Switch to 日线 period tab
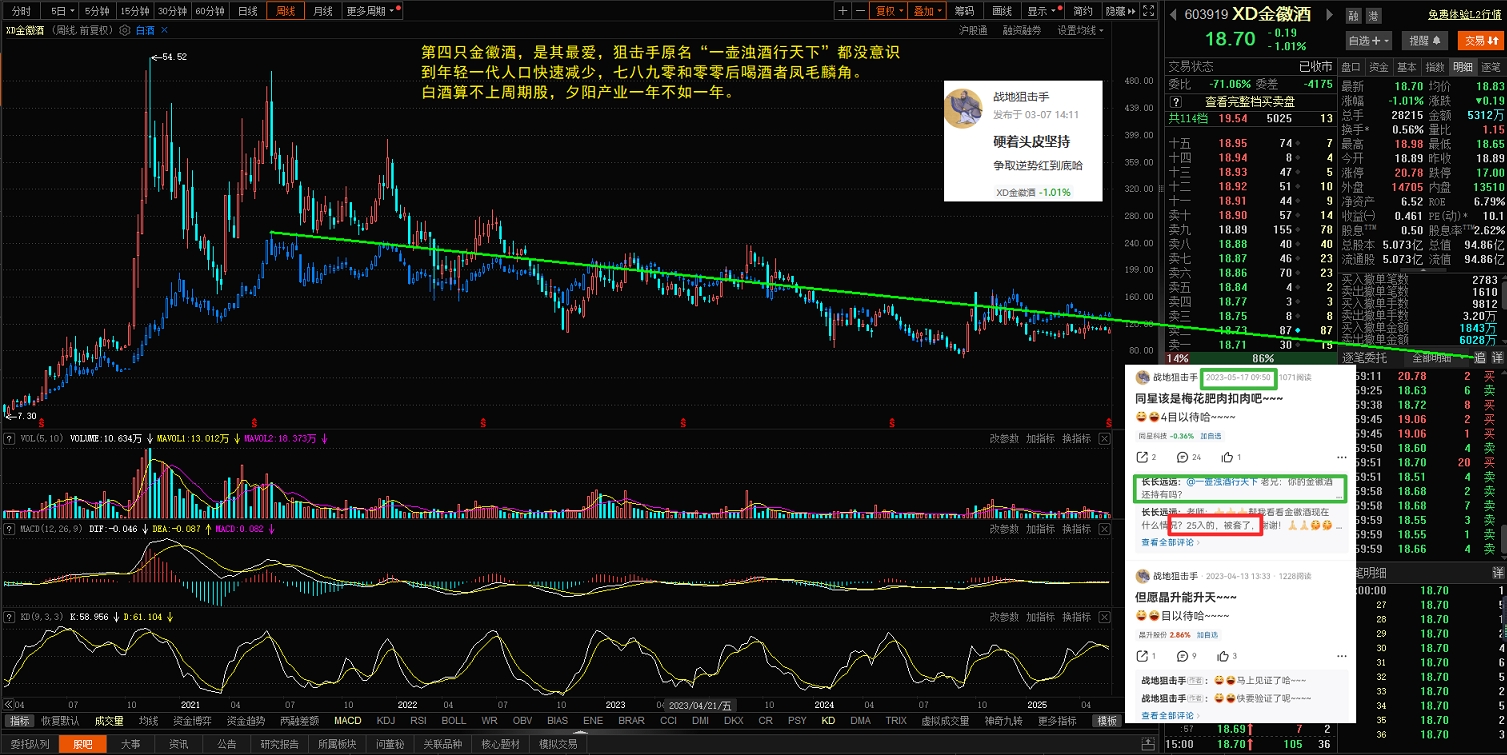The width and height of the screenshot is (1507, 755). tap(246, 11)
